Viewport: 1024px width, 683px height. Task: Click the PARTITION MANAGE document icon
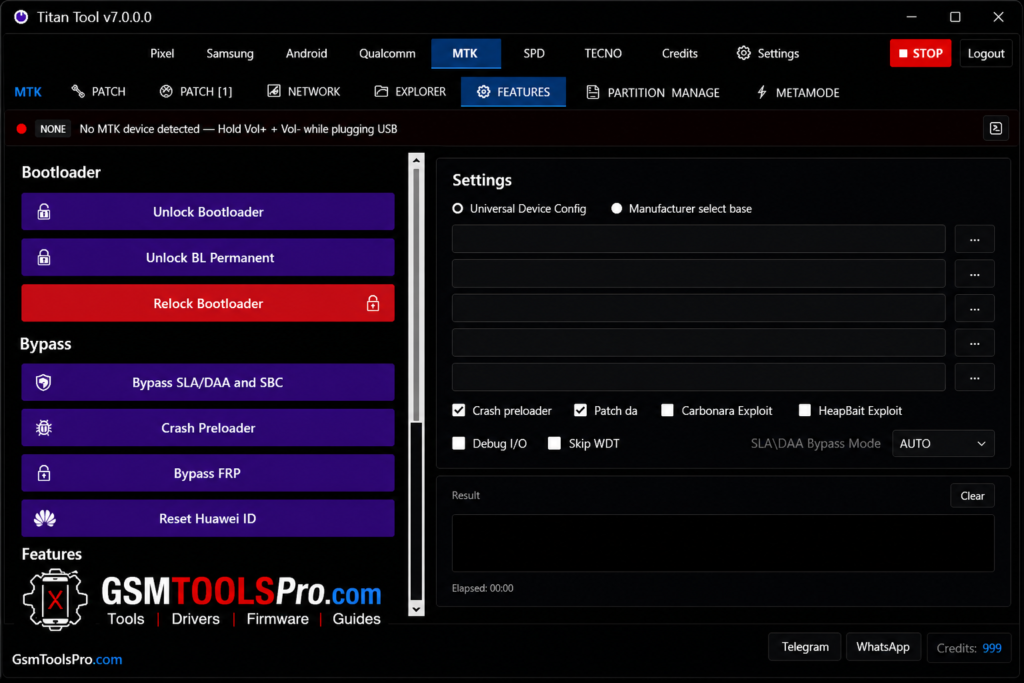point(592,92)
